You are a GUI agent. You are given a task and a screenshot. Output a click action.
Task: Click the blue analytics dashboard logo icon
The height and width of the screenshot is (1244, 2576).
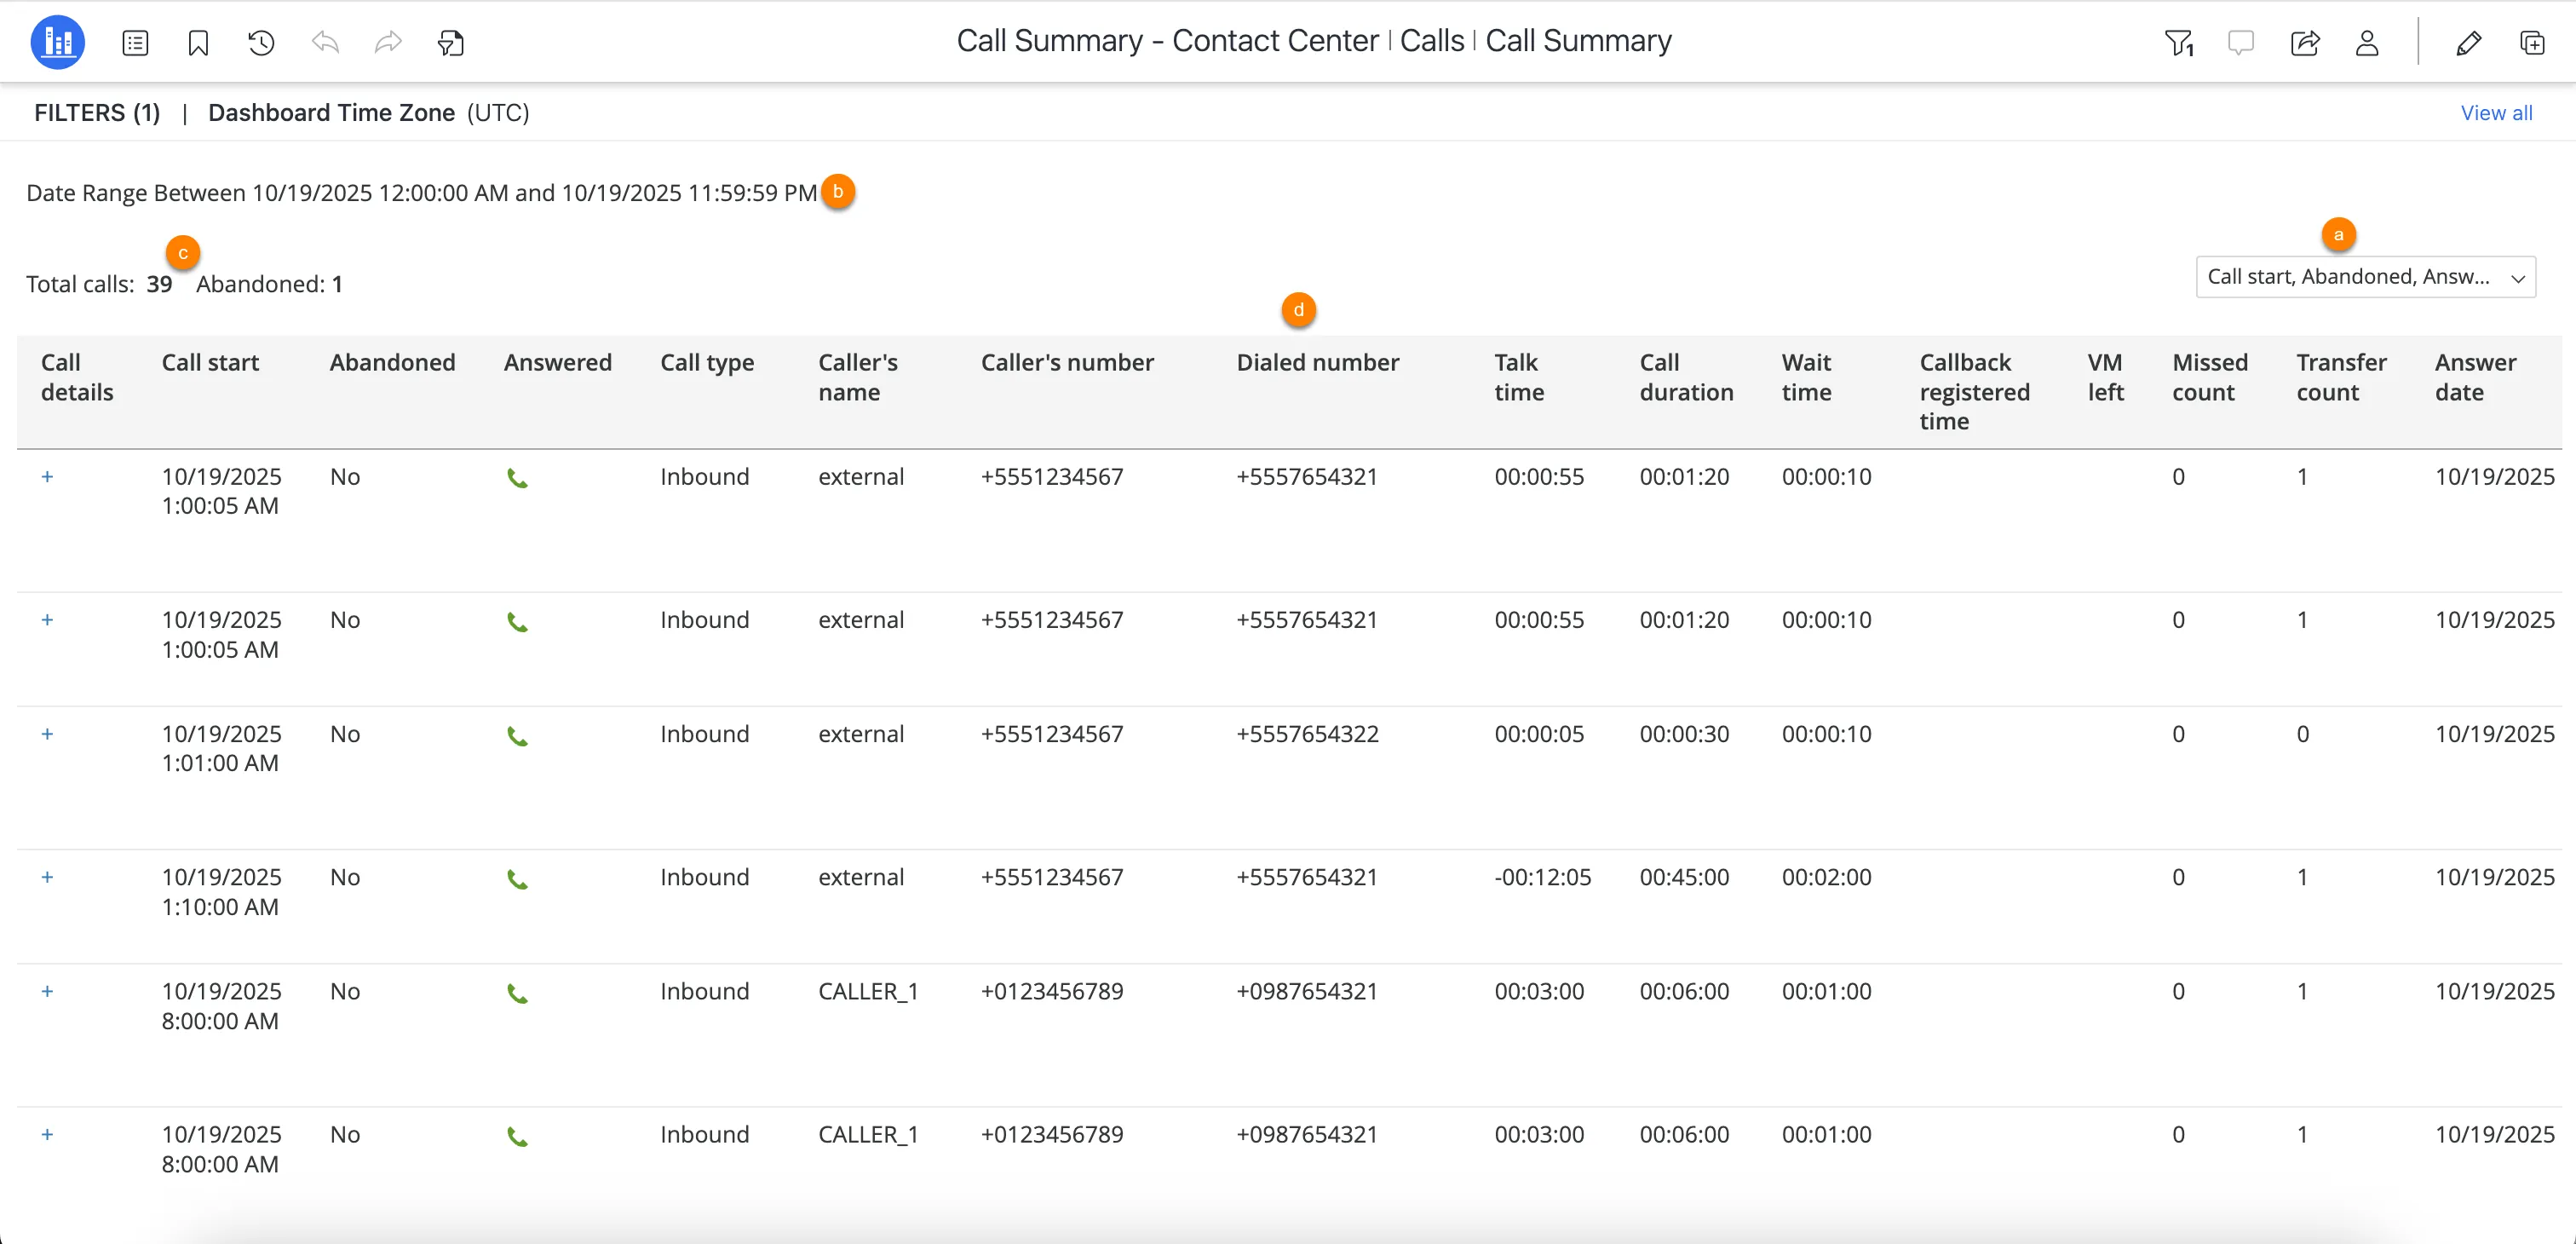58,42
